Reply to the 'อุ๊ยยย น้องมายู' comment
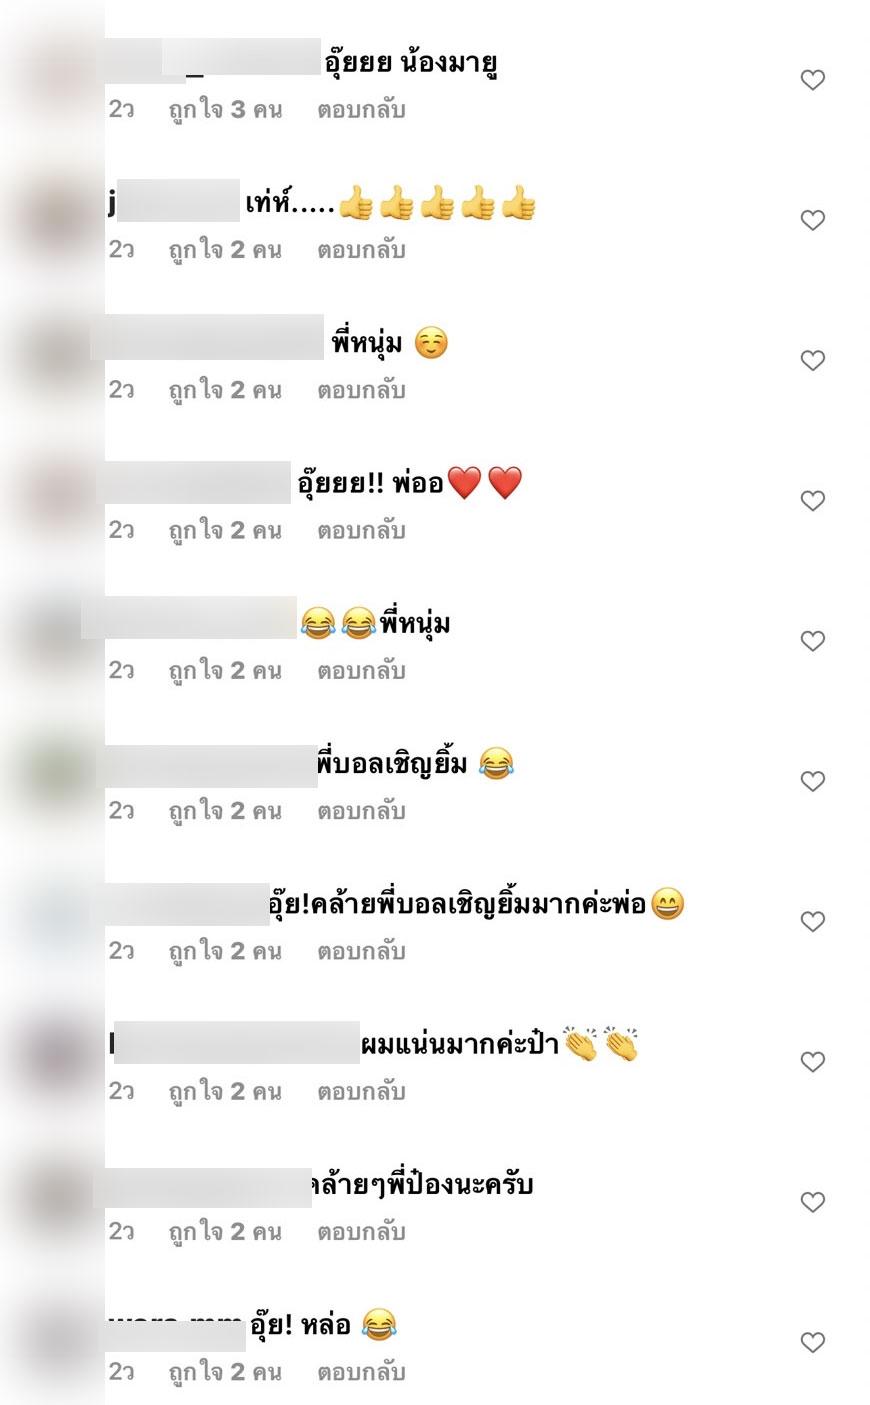The height and width of the screenshot is (1405, 870). point(361,110)
